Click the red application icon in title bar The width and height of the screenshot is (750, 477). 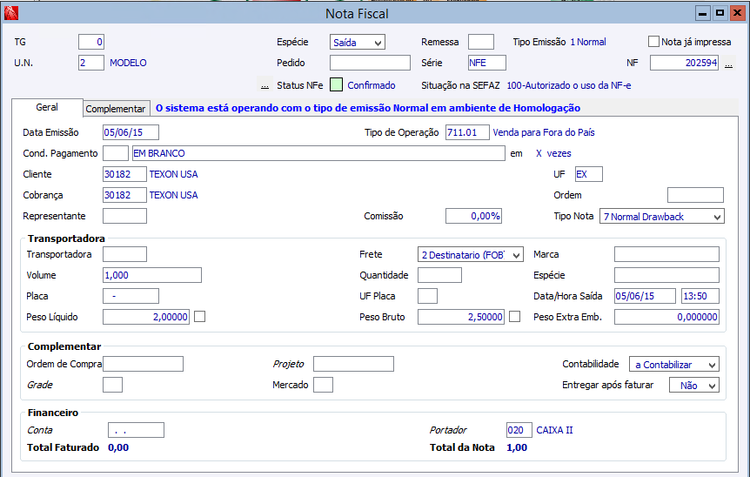[10, 13]
